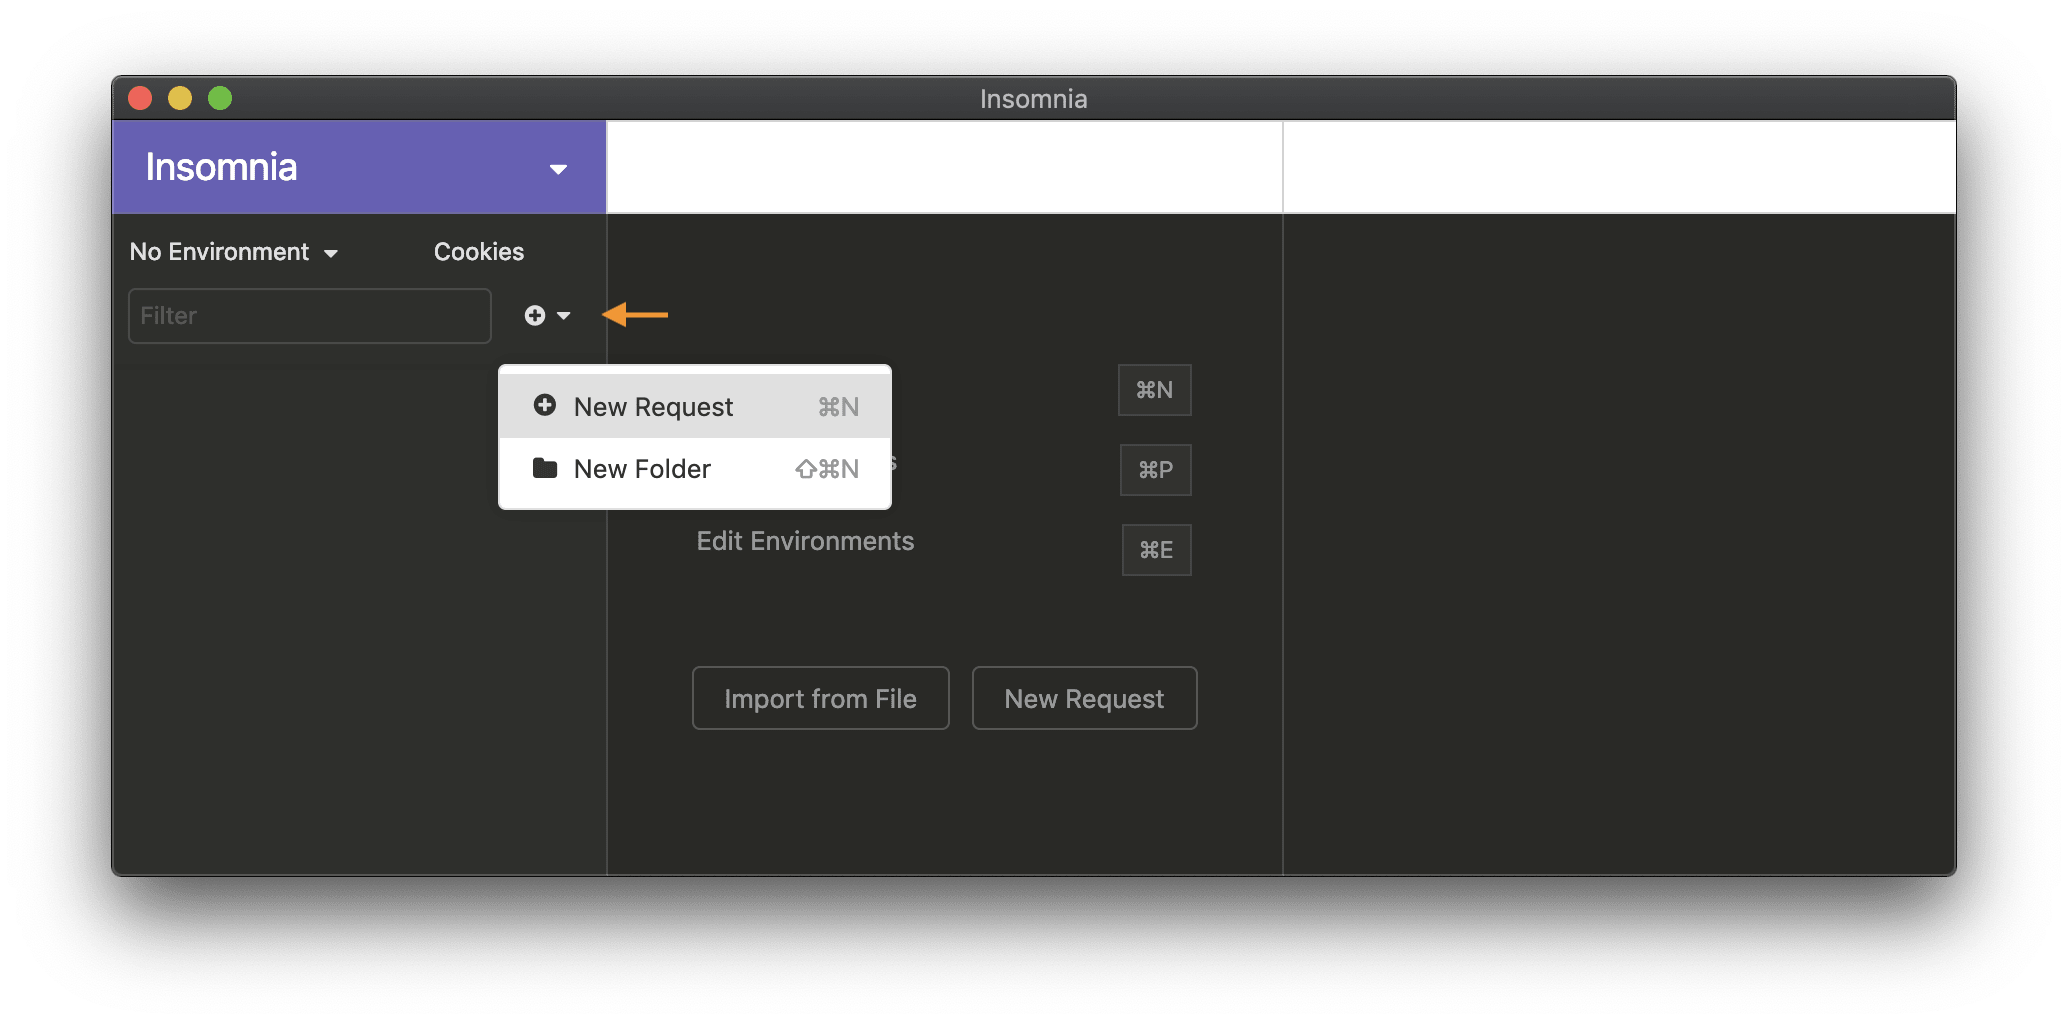2068x1024 pixels.
Task: Click the ⌘P shortcut hint box
Action: (1155, 470)
